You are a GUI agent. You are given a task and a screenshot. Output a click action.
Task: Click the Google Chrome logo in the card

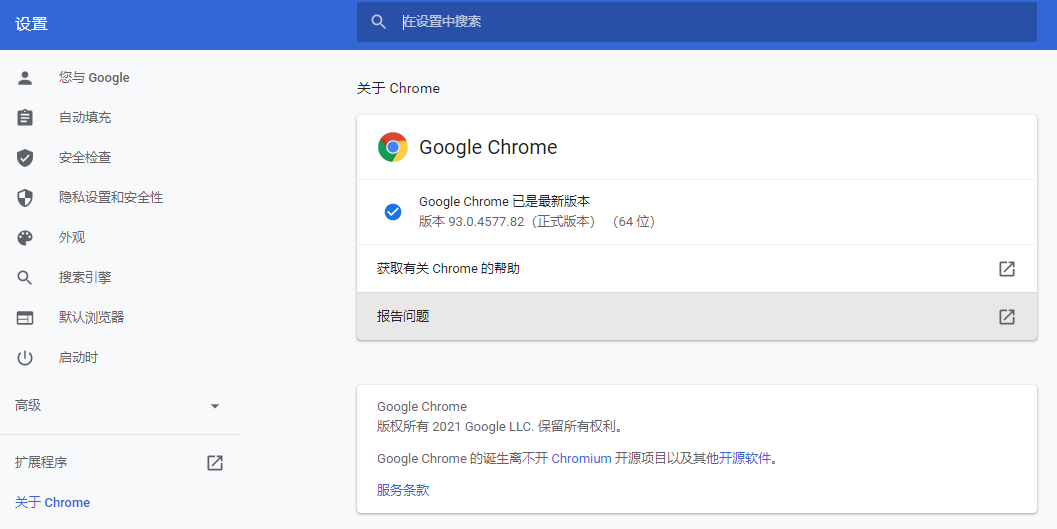(x=393, y=148)
